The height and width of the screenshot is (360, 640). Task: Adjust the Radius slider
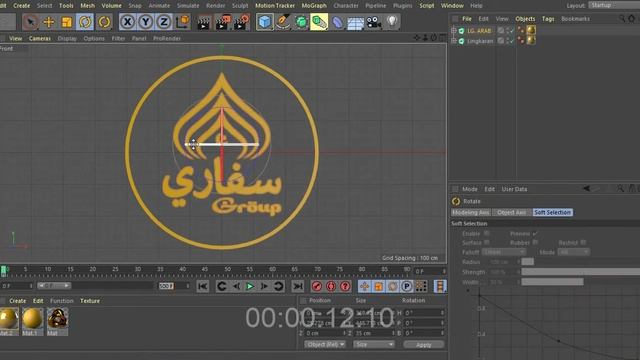pos(527,262)
